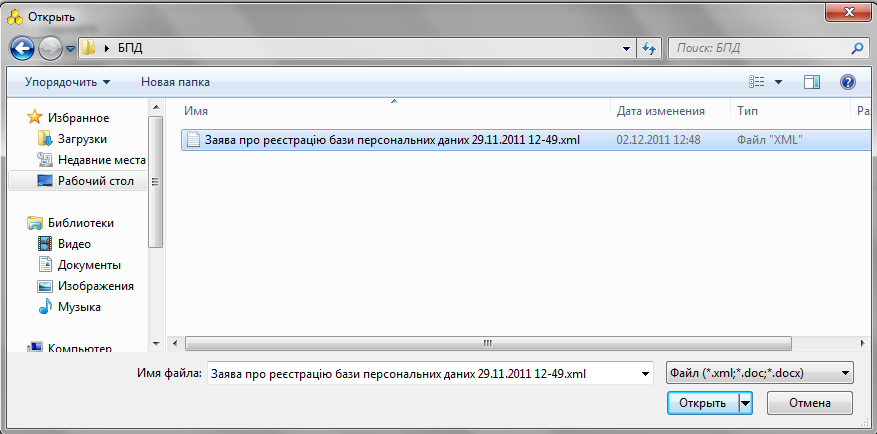Viewport: 877px width, 434px height.
Task: Select the Музыка library
Action: (79, 307)
